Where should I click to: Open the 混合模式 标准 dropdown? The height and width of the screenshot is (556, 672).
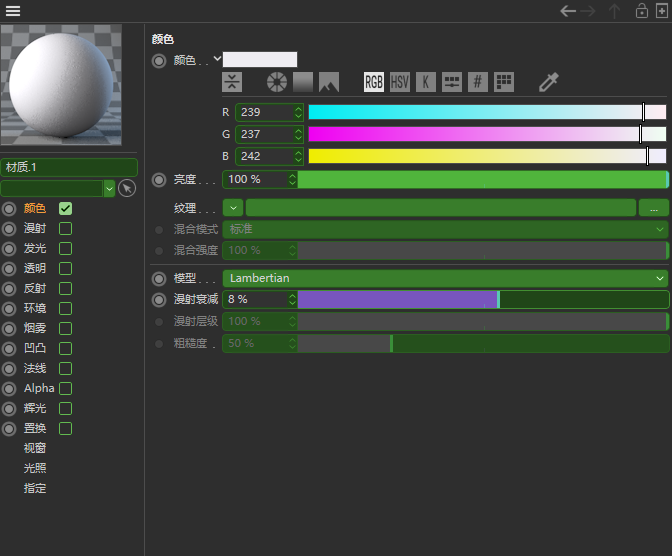[446, 229]
